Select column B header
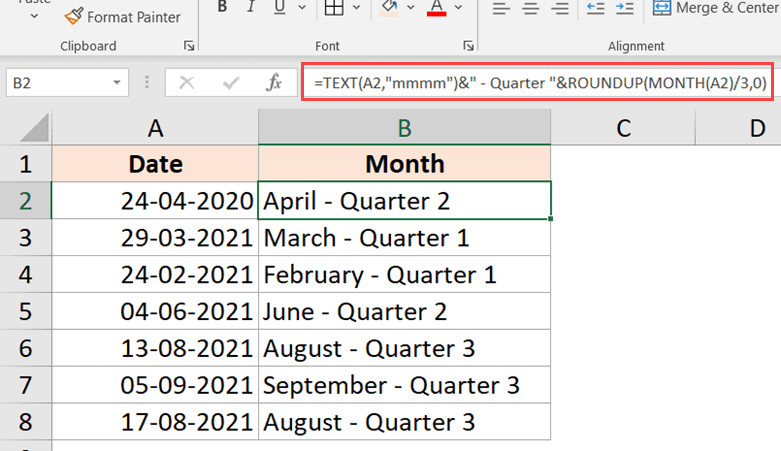Viewport: 781px width, 451px height. [404, 127]
